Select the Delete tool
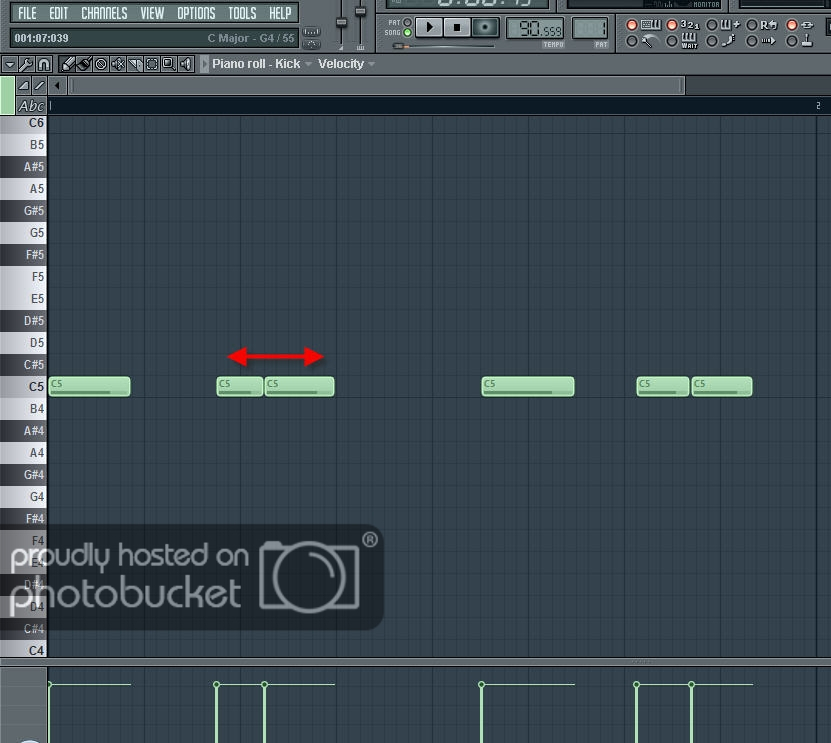 click(101, 64)
